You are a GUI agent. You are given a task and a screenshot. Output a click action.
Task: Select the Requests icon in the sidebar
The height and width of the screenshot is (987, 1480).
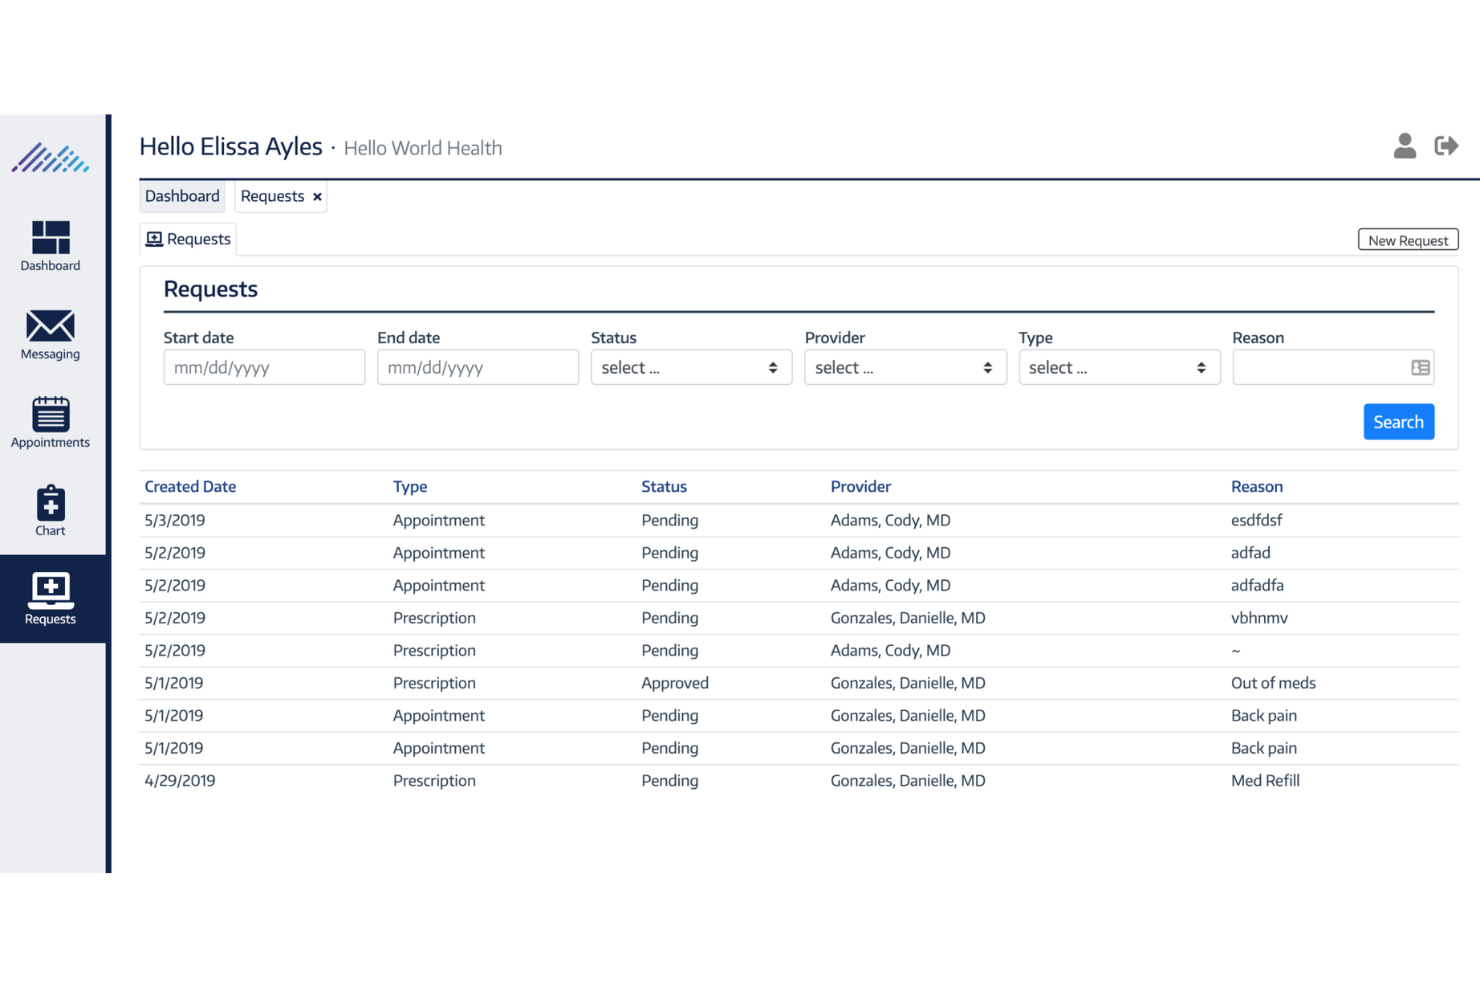50,591
